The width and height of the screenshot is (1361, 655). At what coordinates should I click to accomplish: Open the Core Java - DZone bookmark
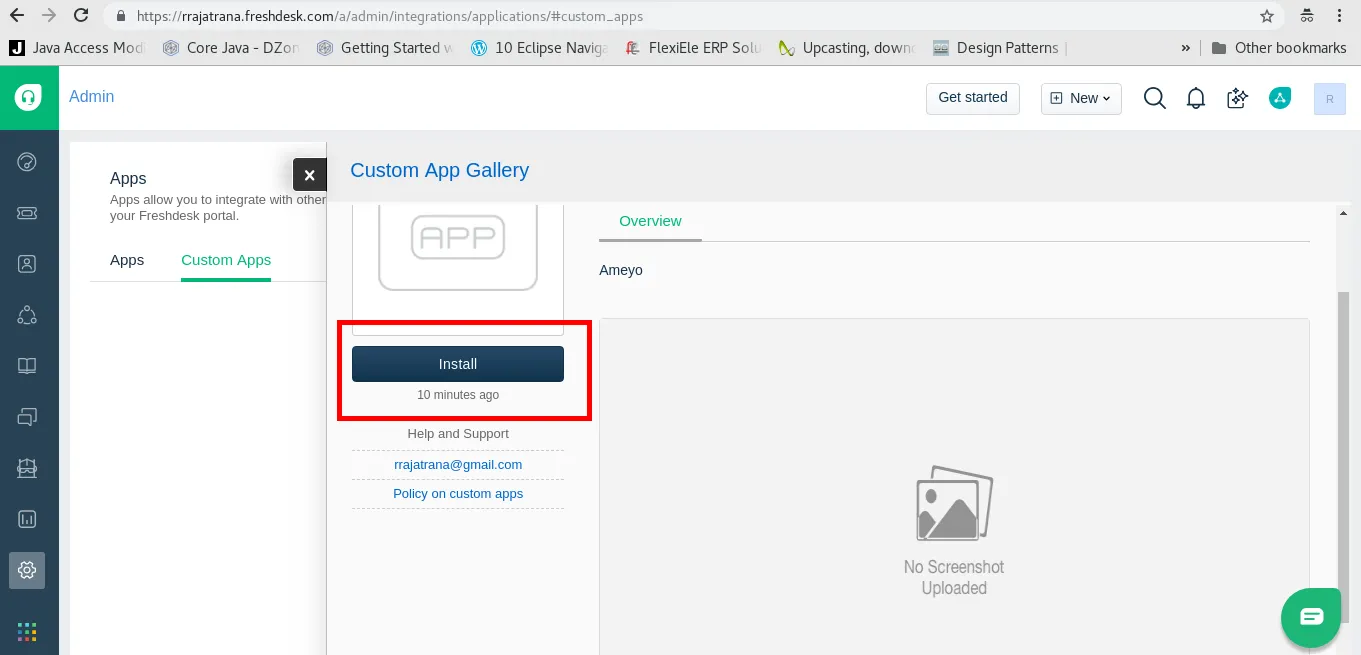231,48
